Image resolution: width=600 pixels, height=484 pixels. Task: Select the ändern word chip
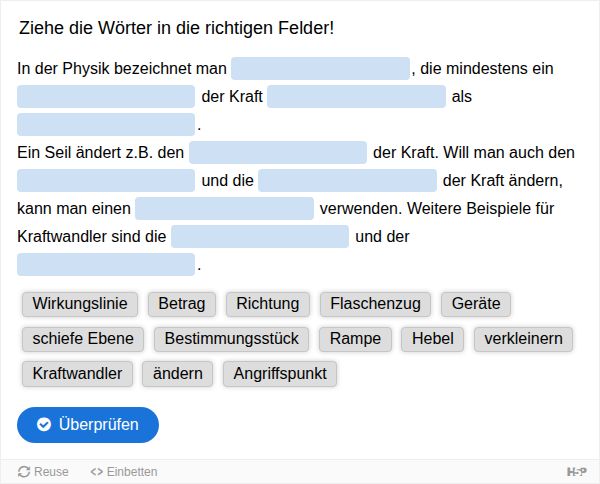(178, 374)
